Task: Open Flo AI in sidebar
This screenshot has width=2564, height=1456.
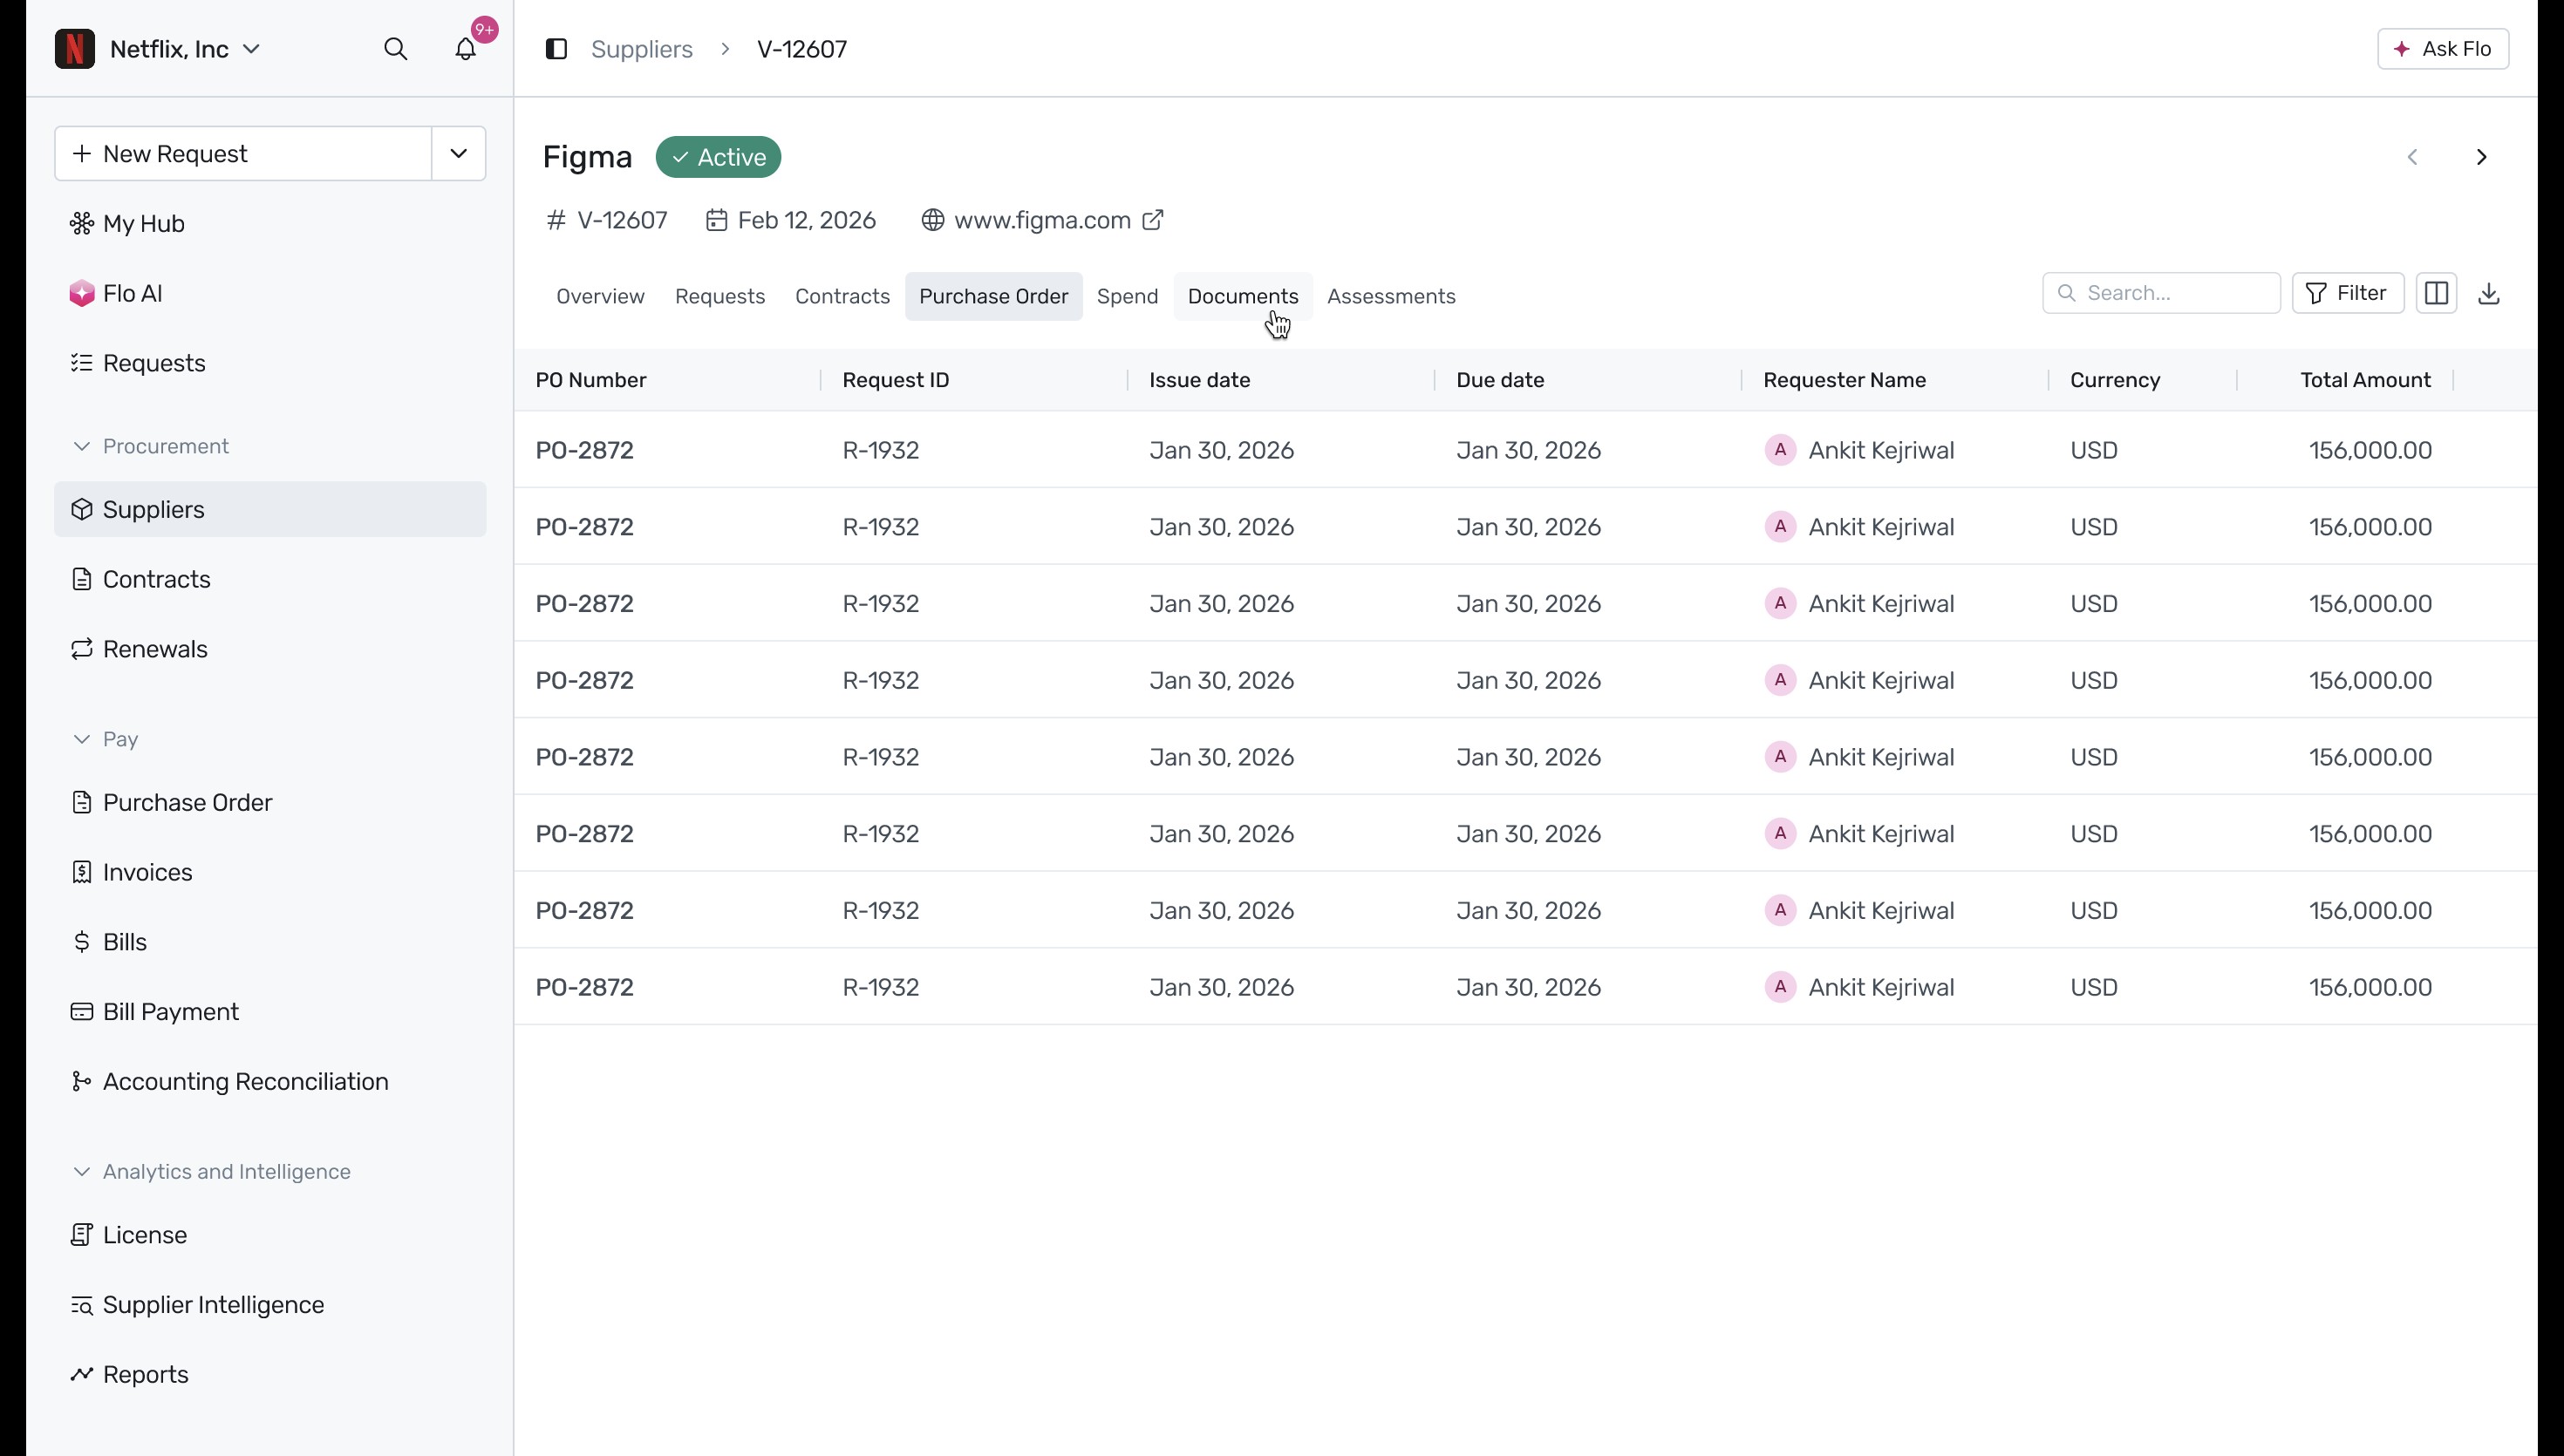Action: 270,293
